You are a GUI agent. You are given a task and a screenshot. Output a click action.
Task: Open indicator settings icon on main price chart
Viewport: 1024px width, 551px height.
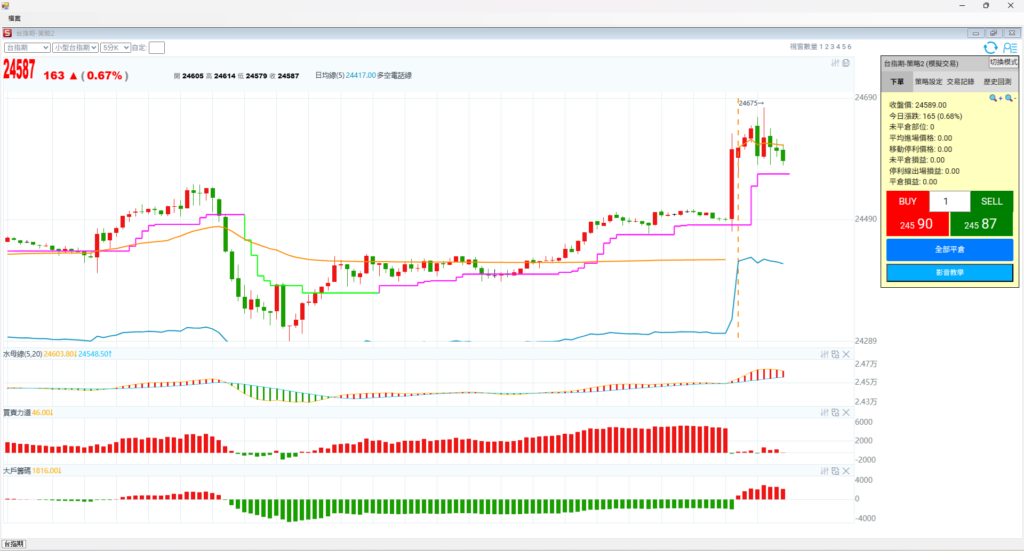(x=835, y=63)
